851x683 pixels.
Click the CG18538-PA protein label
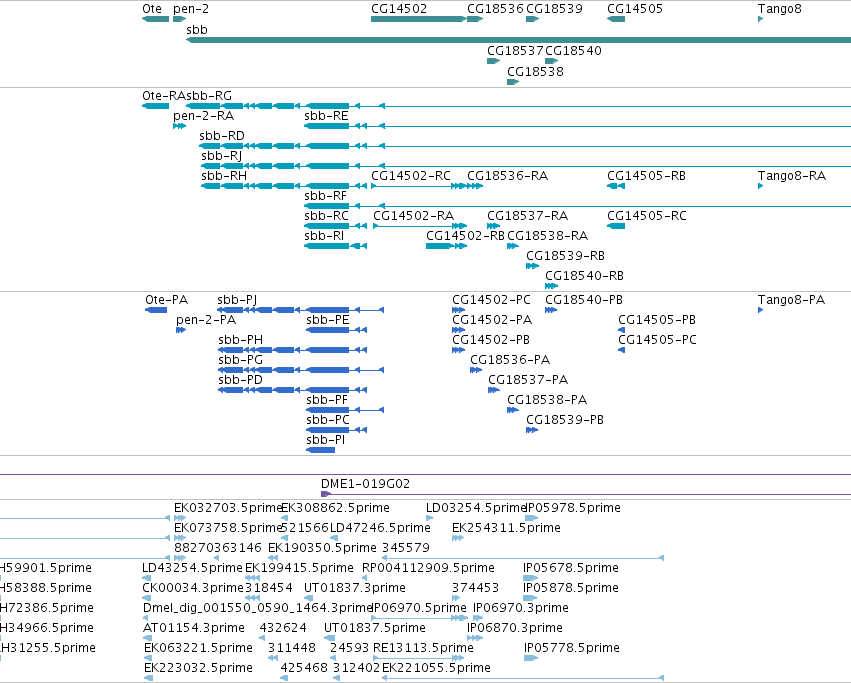point(547,400)
